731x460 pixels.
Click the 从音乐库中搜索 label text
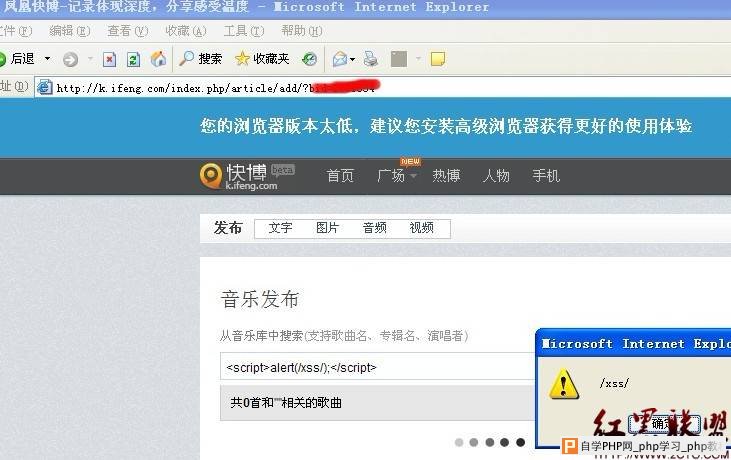click(344, 336)
